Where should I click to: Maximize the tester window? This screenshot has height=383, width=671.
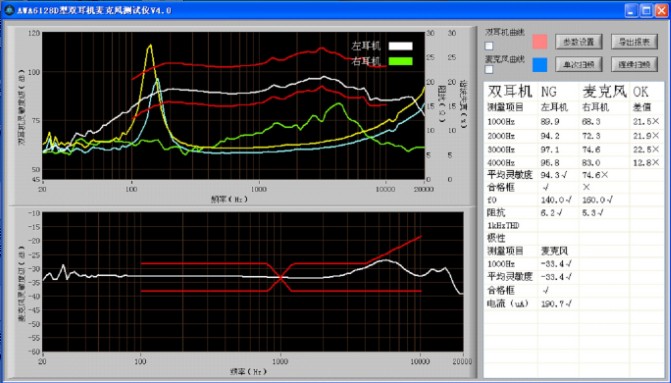tap(646, 10)
